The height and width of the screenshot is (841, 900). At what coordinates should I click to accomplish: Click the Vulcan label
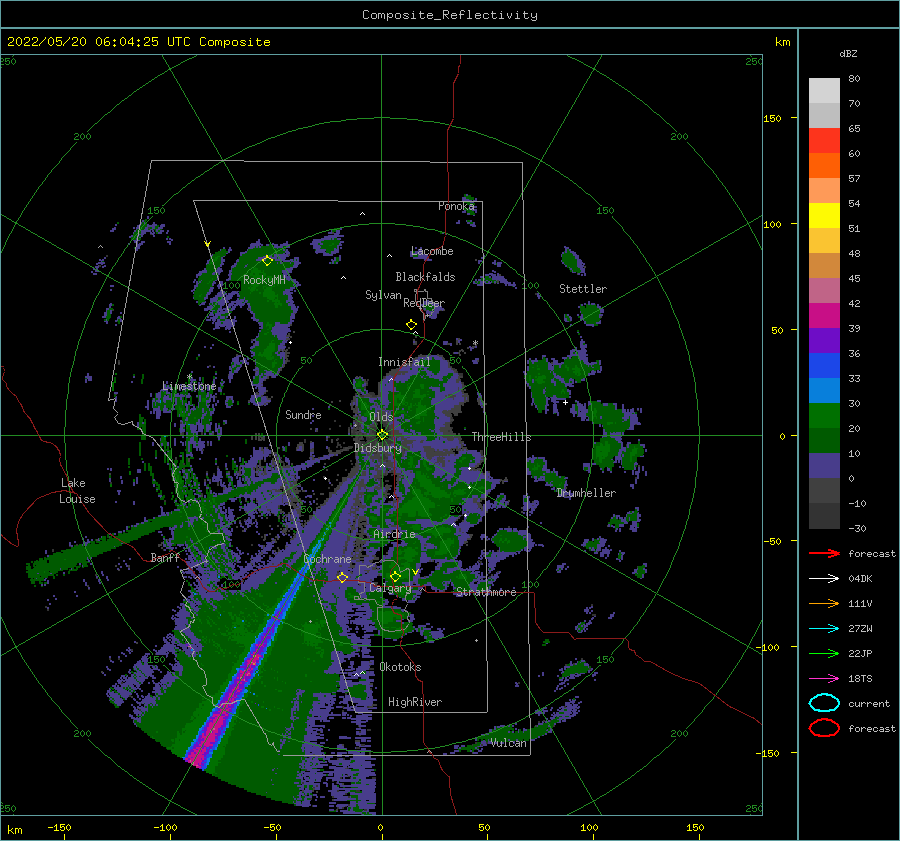[x=509, y=743]
